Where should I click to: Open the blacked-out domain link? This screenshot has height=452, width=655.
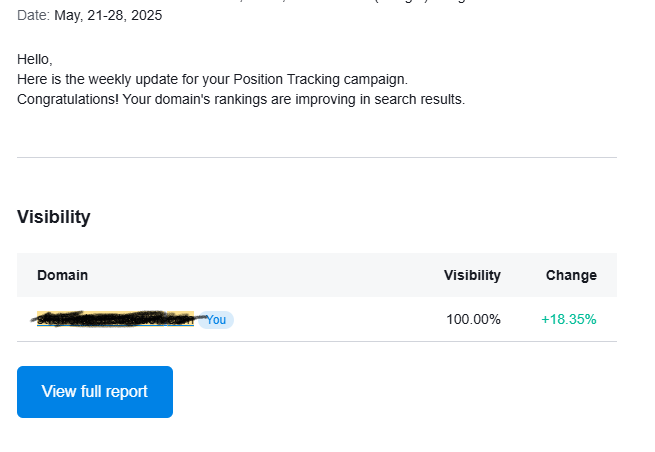click(x=115, y=320)
